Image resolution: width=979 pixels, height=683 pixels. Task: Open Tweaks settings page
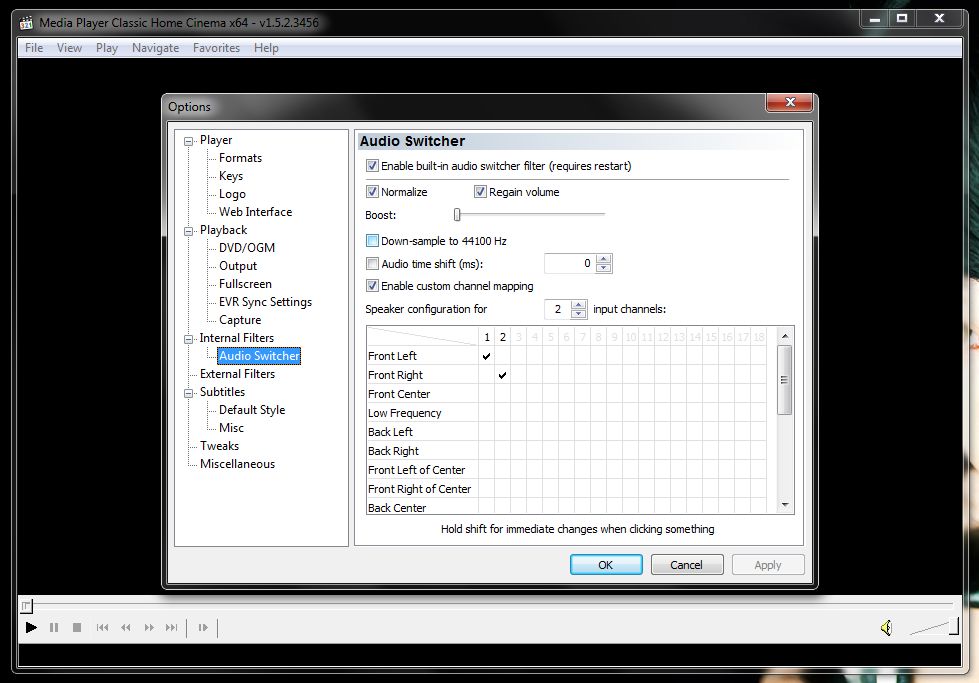(219, 446)
